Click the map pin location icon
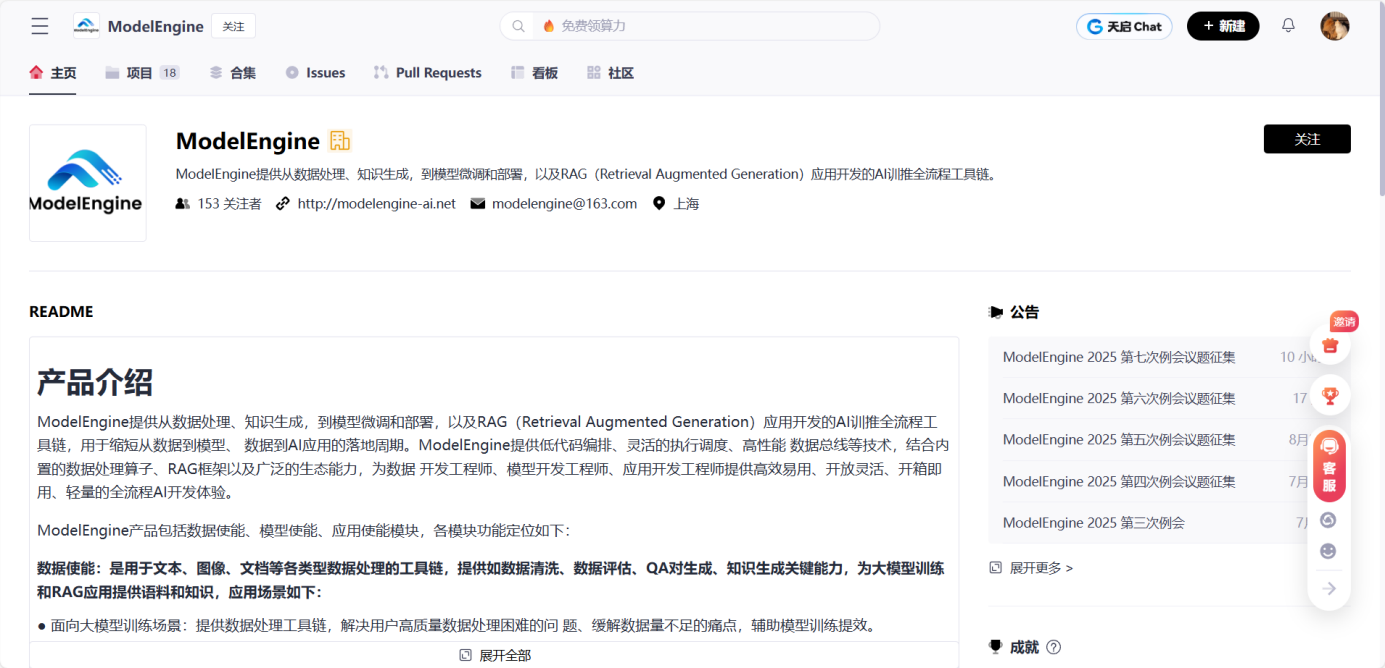This screenshot has height=668, width=1385. 659,203
